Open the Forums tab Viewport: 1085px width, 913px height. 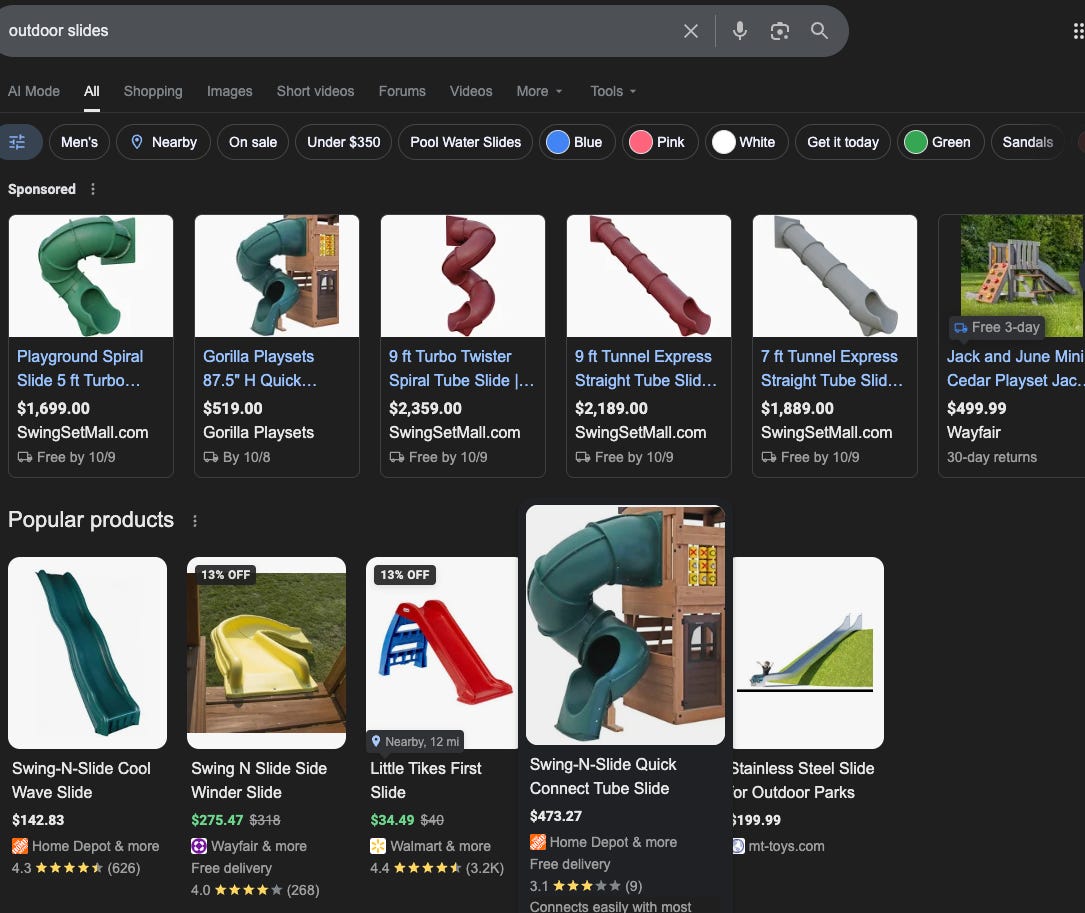click(402, 91)
